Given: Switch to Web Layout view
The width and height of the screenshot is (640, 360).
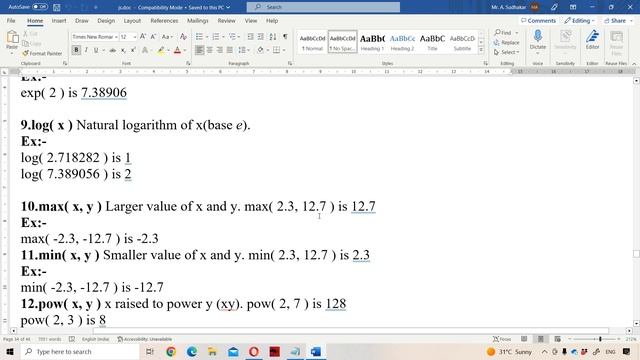Looking at the screenshot, I should [x=558, y=339].
